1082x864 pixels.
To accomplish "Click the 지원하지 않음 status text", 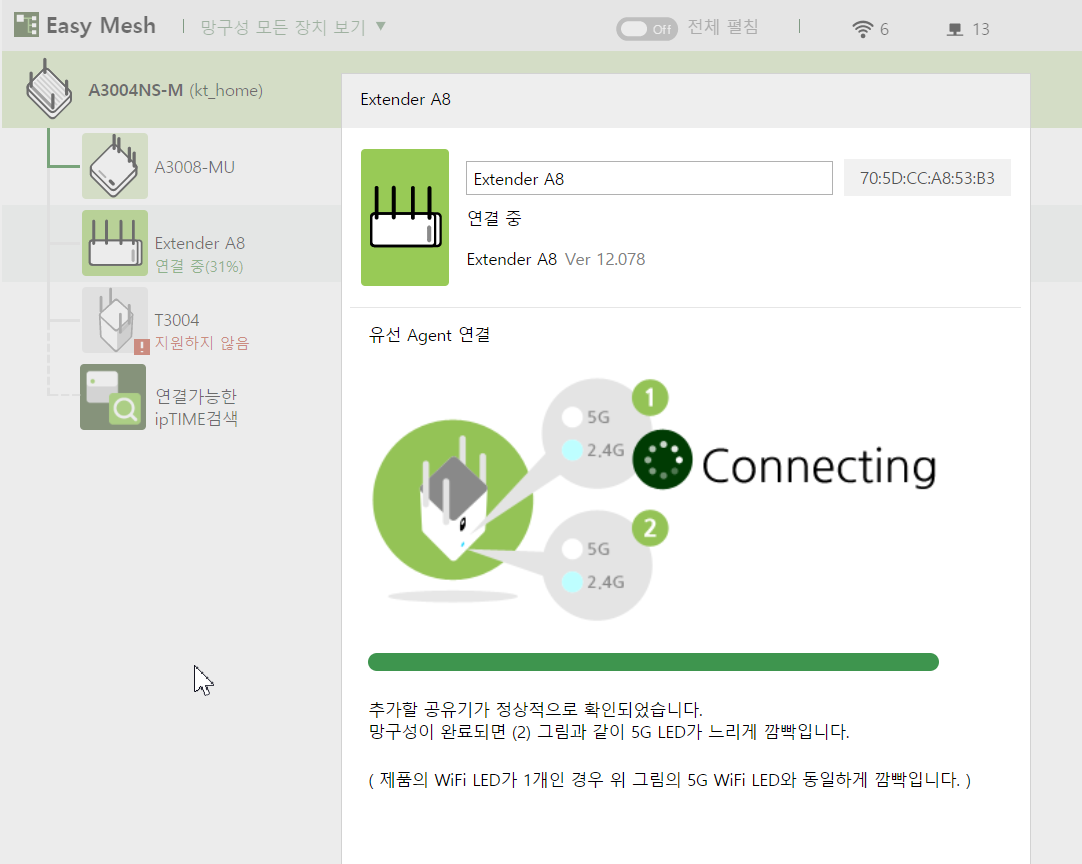I will click(201, 343).
